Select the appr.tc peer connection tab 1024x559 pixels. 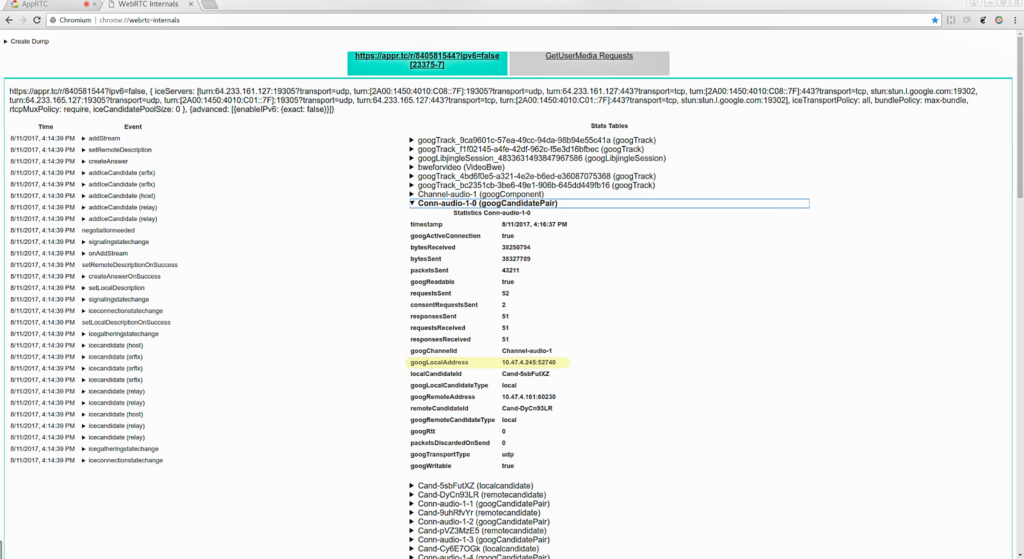(x=427, y=62)
